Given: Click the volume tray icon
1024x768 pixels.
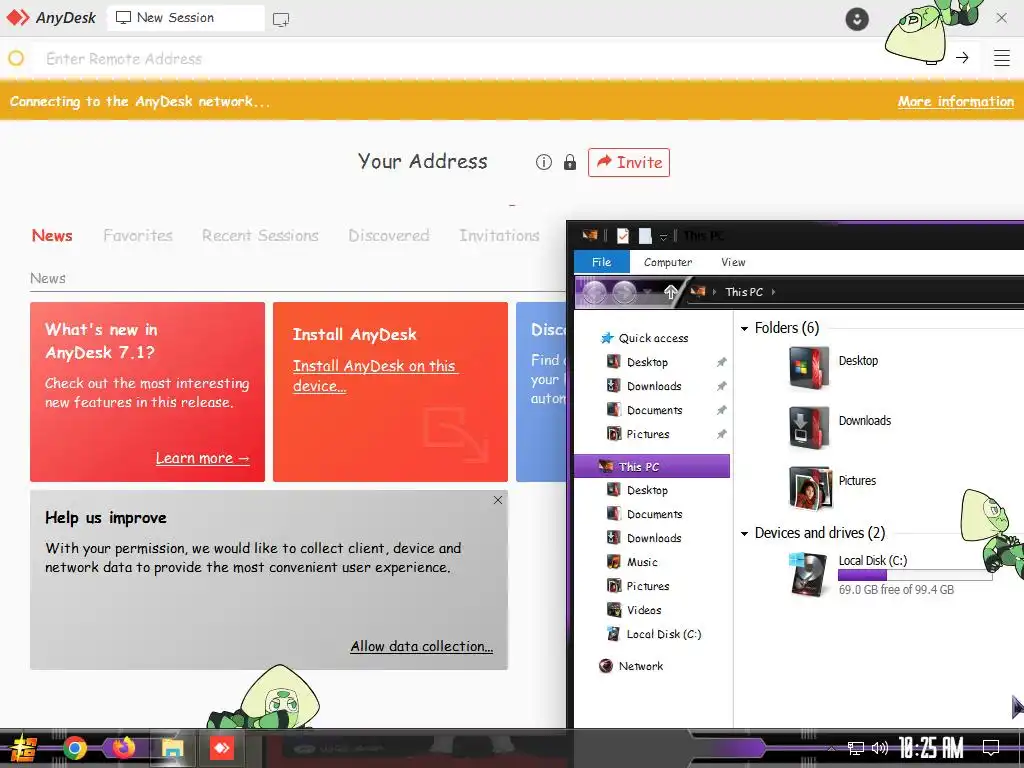Looking at the screenshot, I should 880,748.
